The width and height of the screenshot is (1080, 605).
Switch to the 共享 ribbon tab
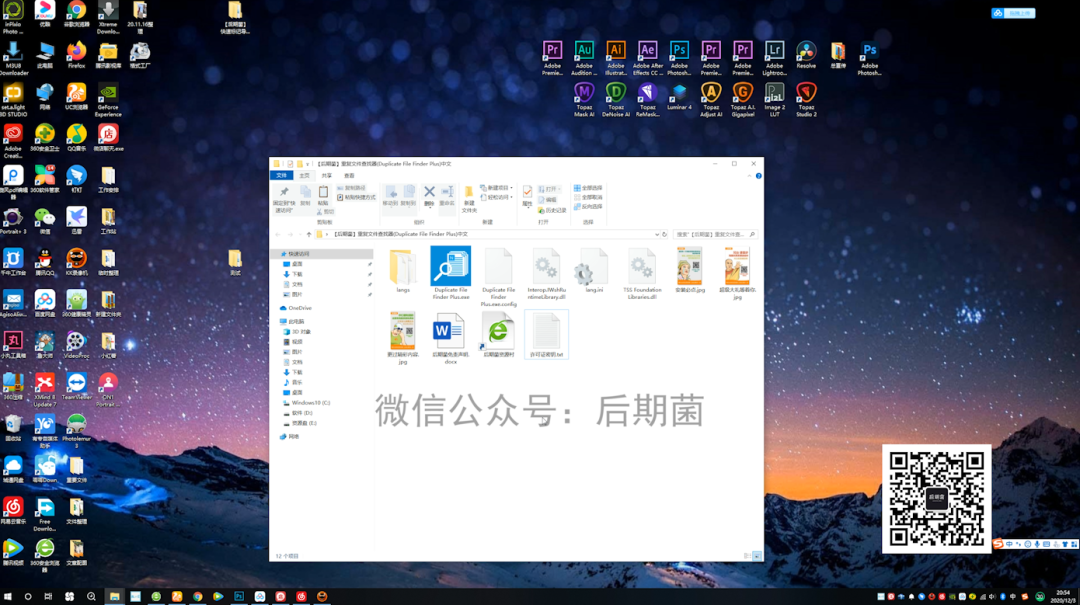coord(327,175)
